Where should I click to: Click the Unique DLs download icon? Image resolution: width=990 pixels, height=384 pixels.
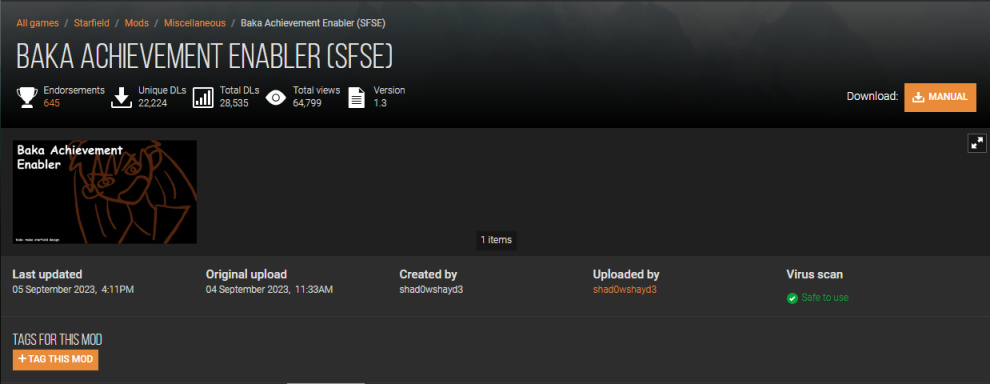click(122, 97)
